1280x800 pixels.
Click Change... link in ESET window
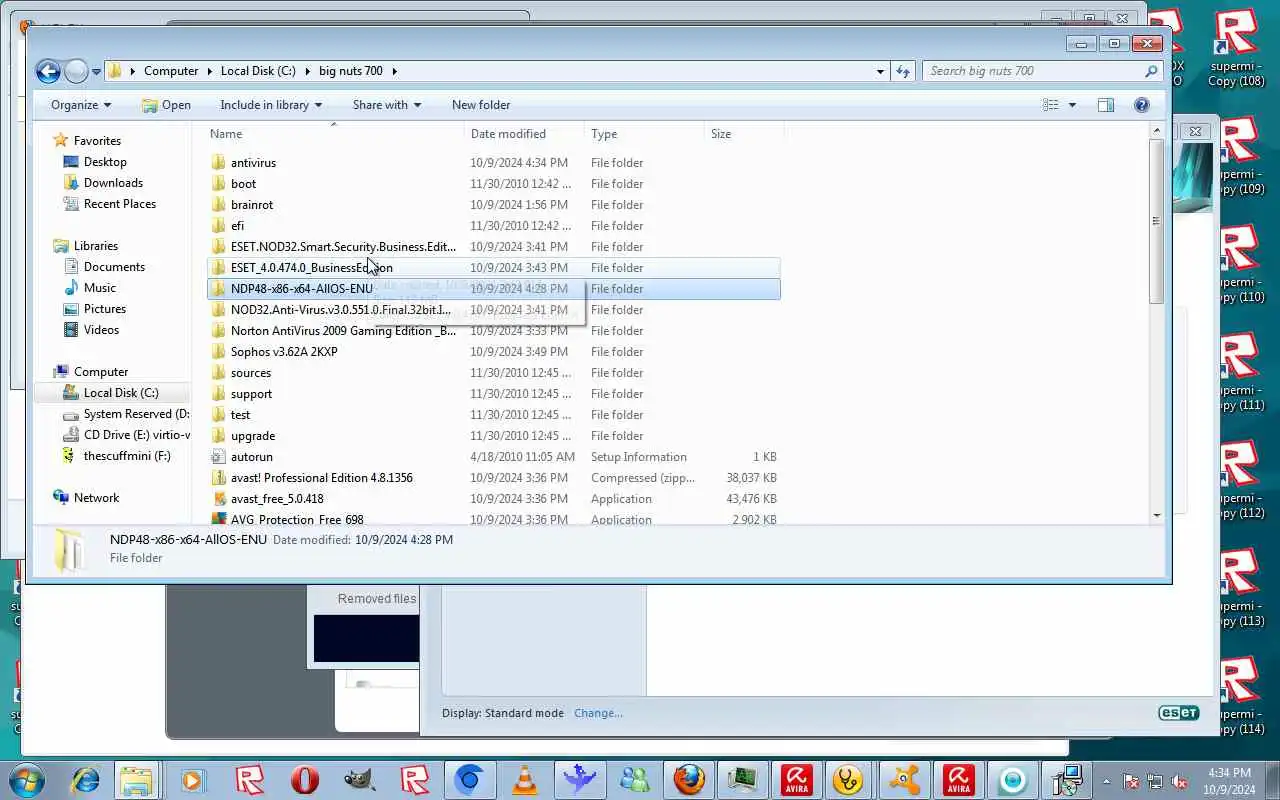tap(598, 713)
